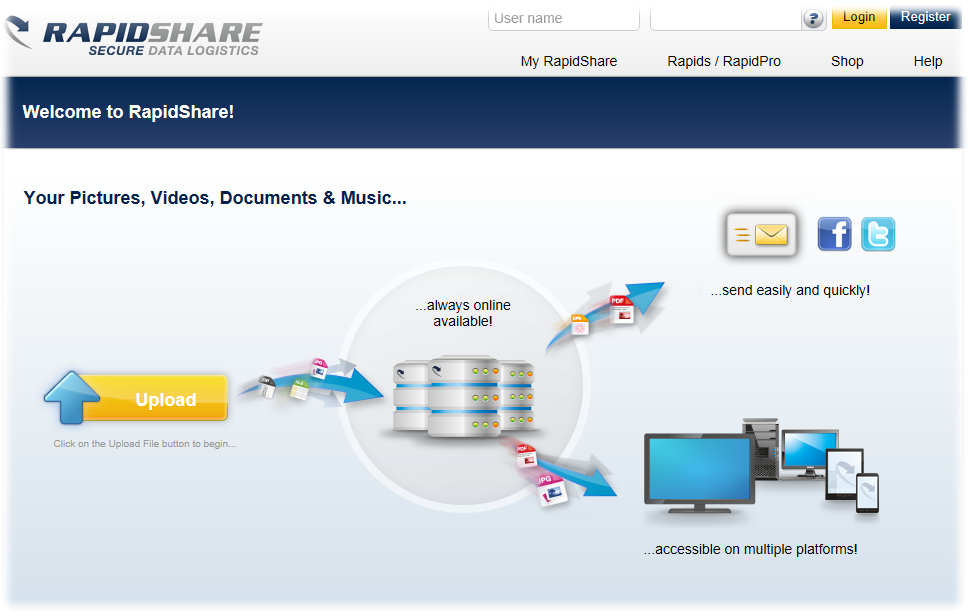Open the My RapidShare menu

pyautogui.click(x=569, y=61)
